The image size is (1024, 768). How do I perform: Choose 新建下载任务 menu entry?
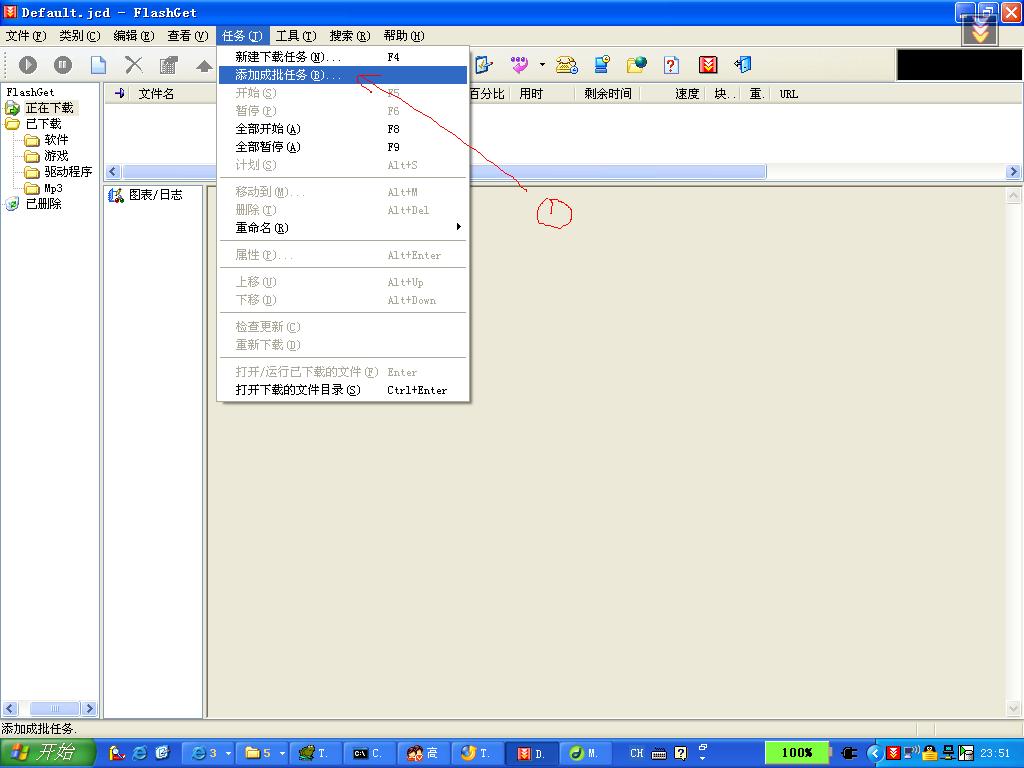point(288,57)
